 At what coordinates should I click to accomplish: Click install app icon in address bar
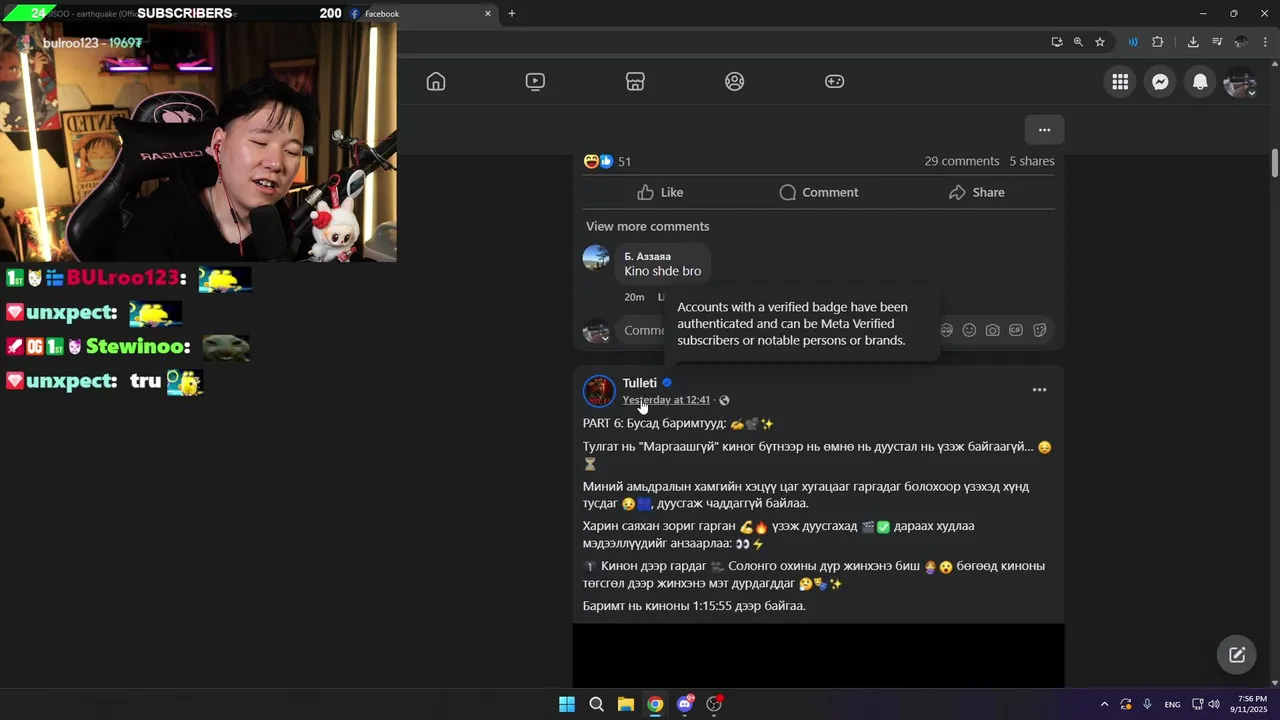[x=1057, y=42]
